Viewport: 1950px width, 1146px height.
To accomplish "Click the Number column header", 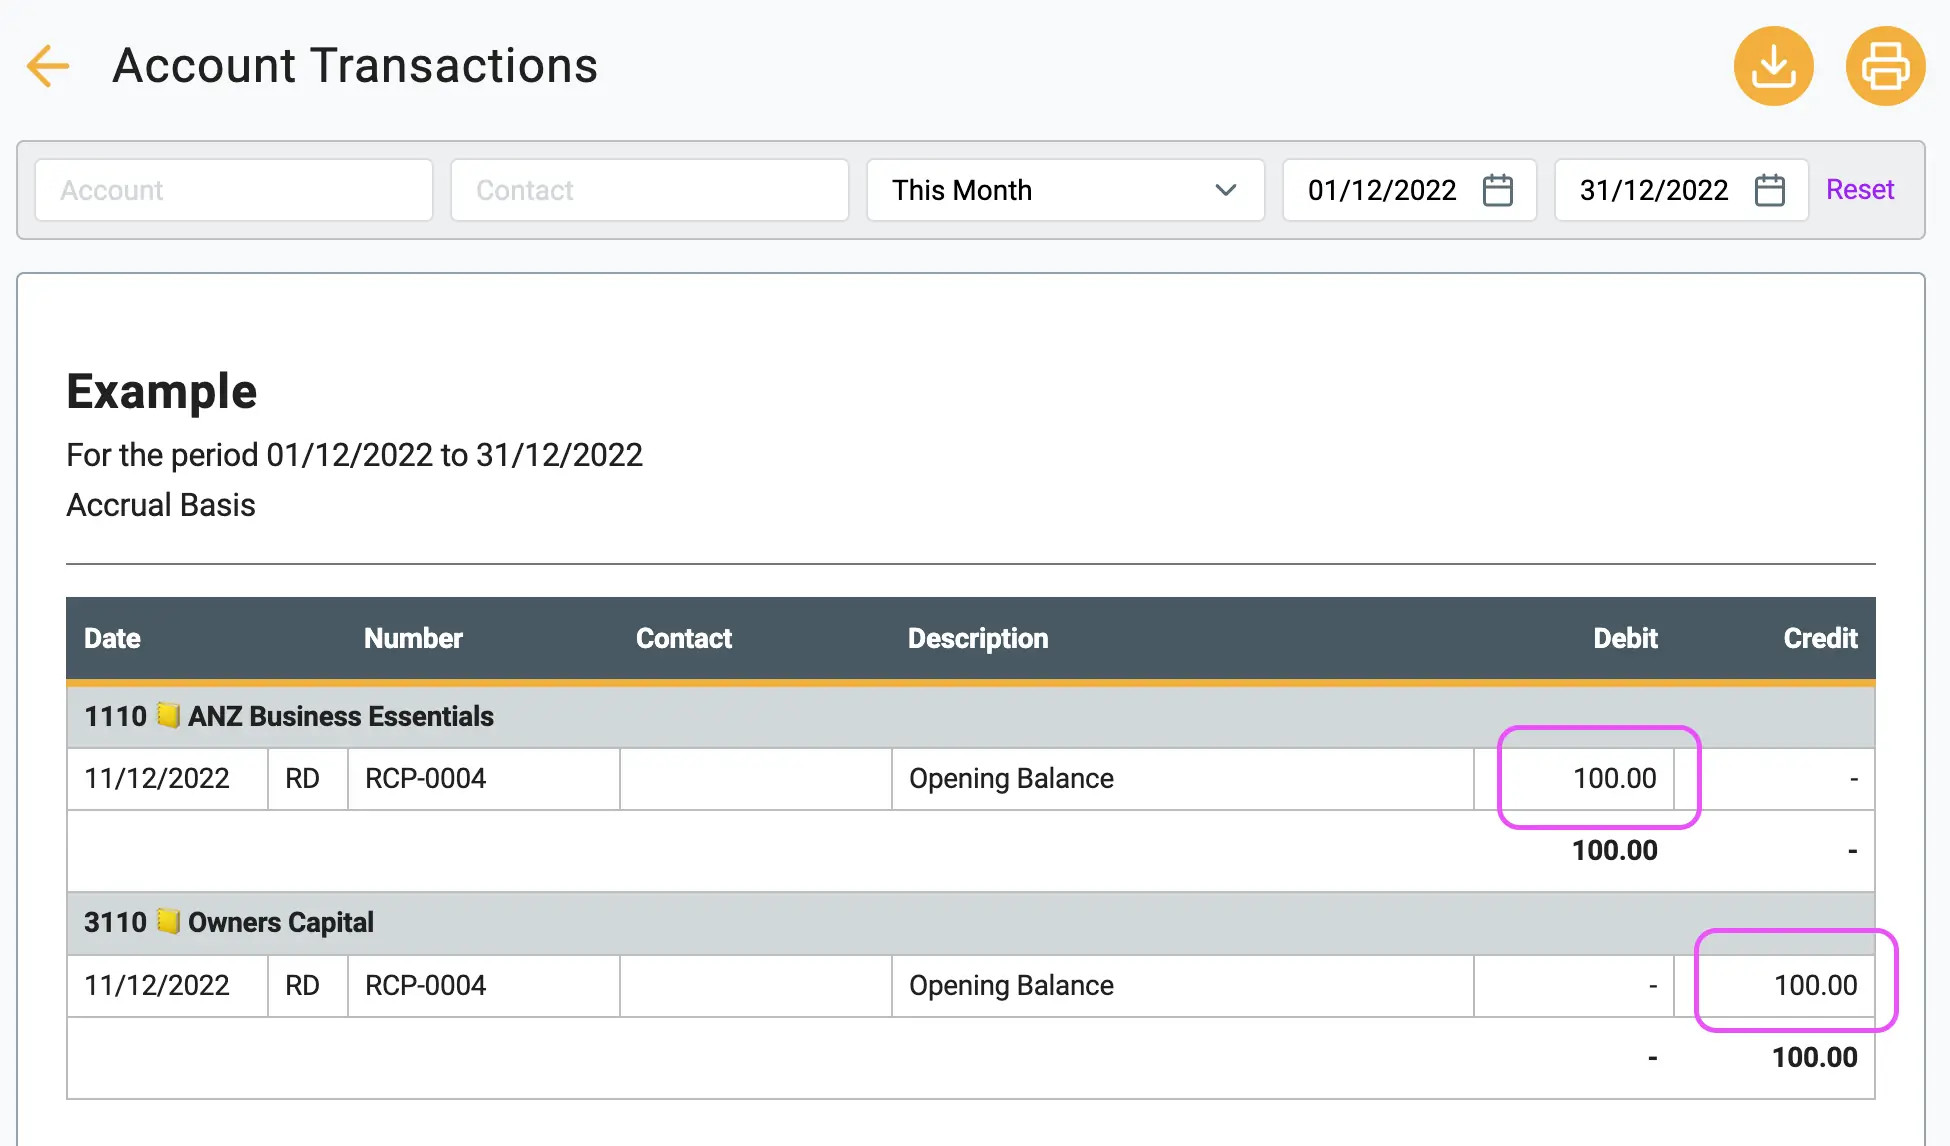I will [413, 638].
